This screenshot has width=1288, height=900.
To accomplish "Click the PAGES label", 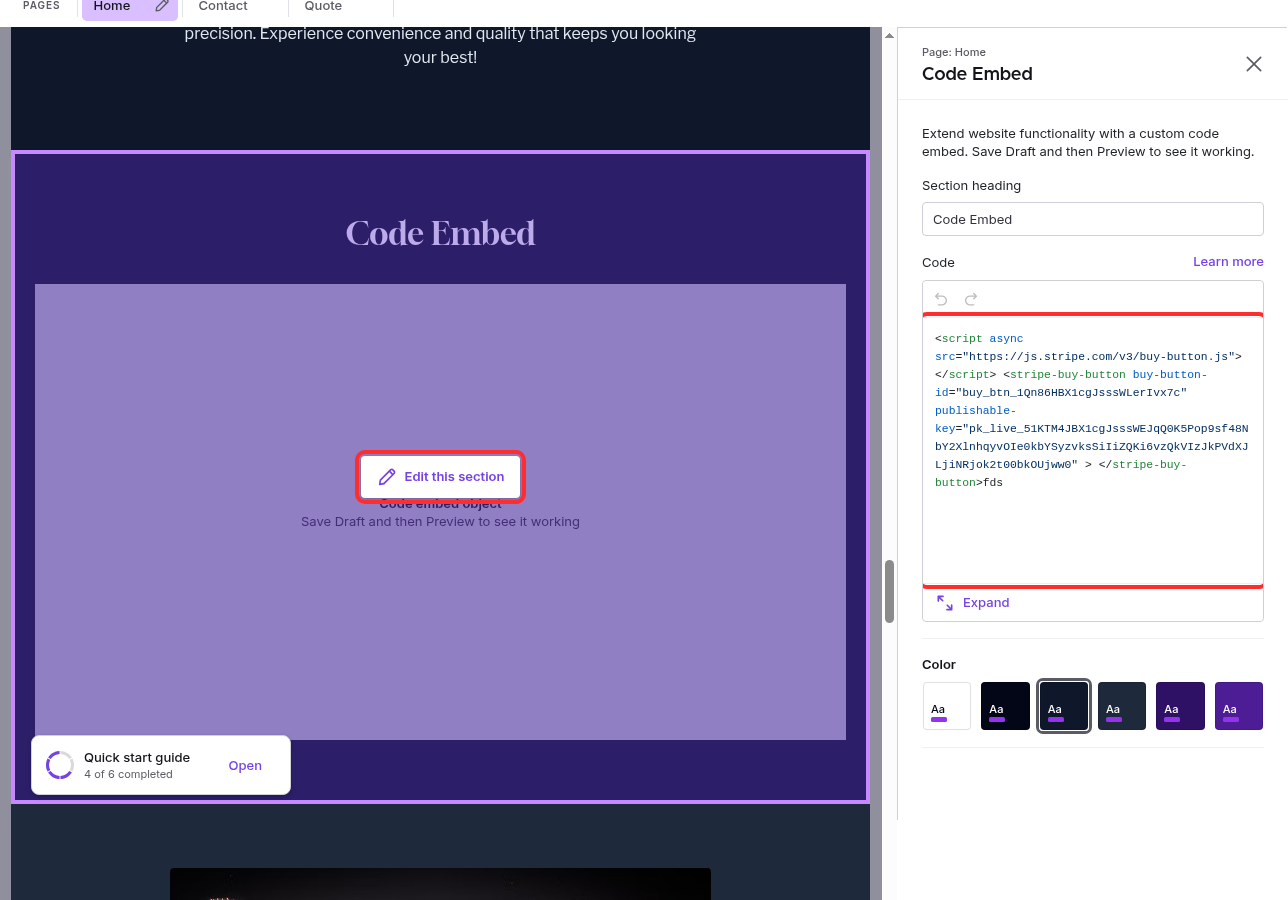I will click(41, 6).
